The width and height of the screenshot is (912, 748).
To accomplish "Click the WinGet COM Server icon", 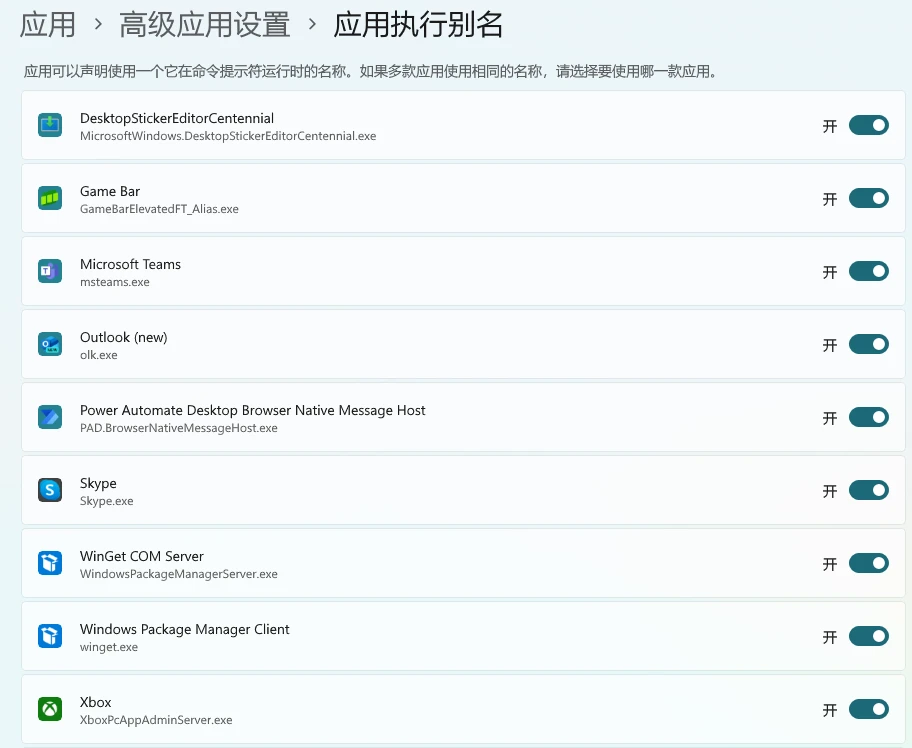I will point(50,563).
